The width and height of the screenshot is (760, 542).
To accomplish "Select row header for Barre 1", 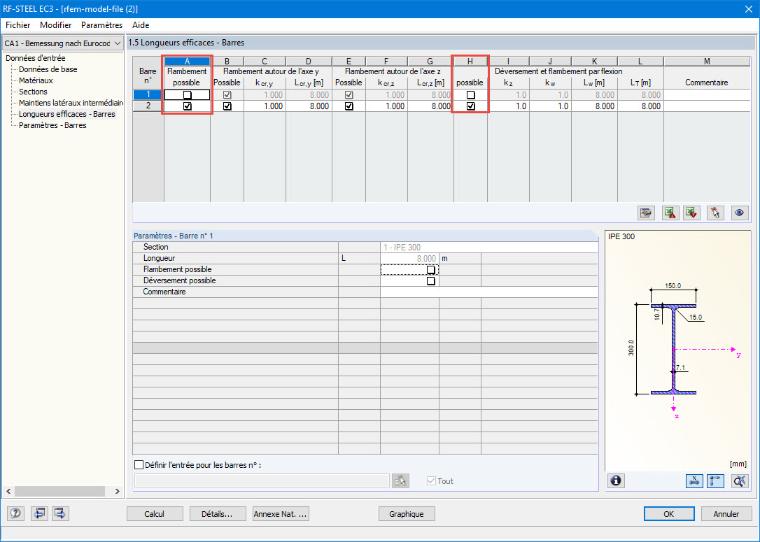I will [148, 95].
